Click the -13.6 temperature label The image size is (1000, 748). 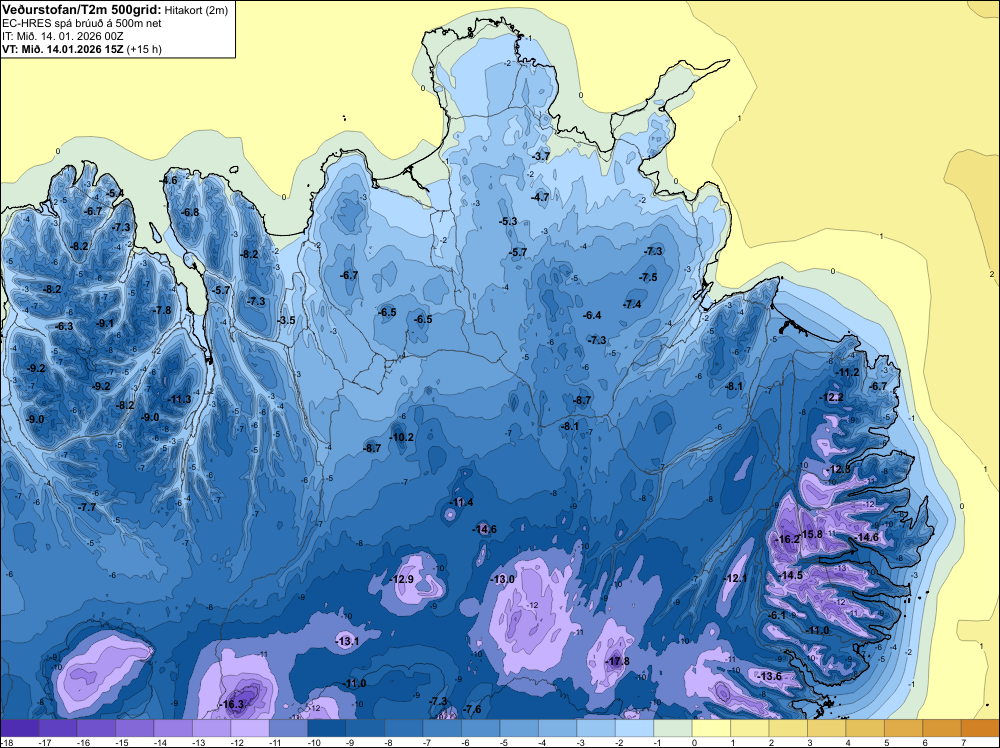[768, 676]
